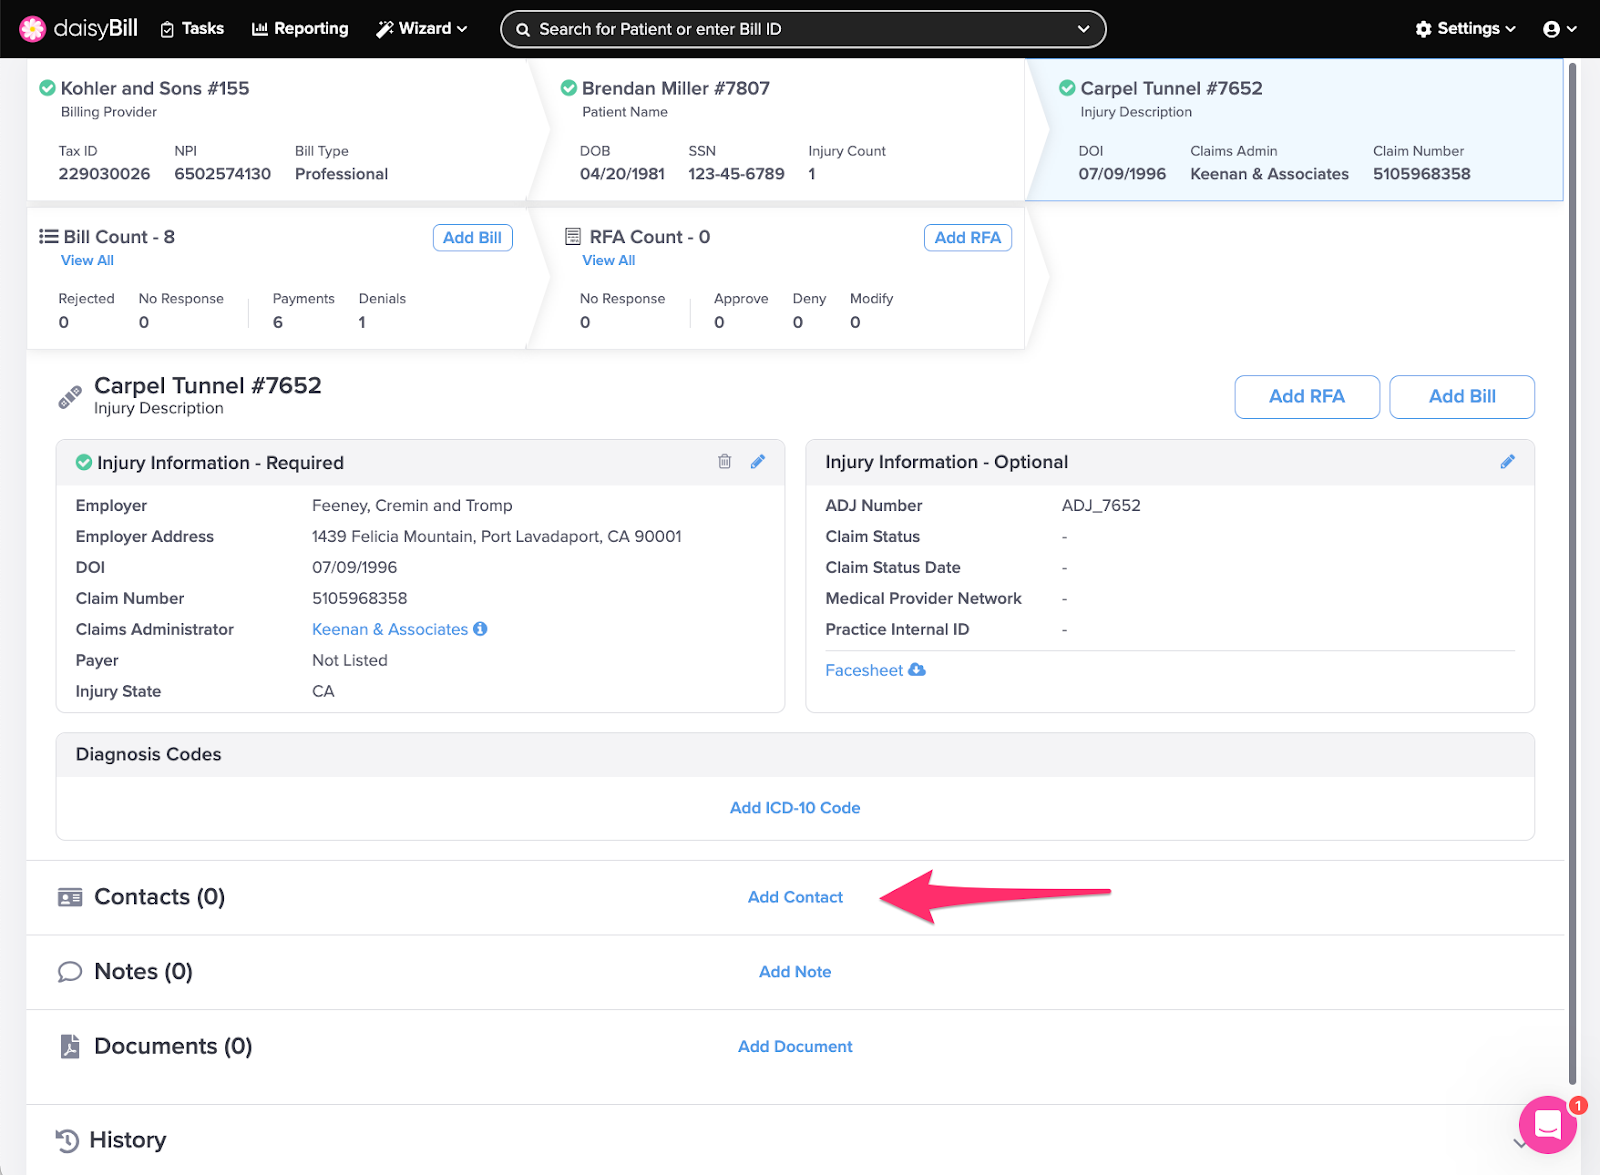Image resolution: width=1600 pixels, height=1175 pixels.
Task: Click the large Add Bill button
Action: tap(1462, 397)
